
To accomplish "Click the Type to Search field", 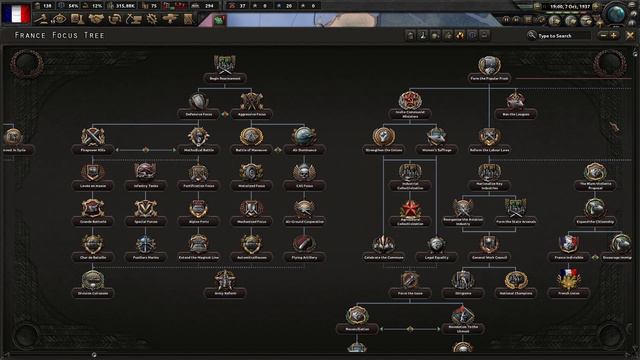I will coord(564,36).
